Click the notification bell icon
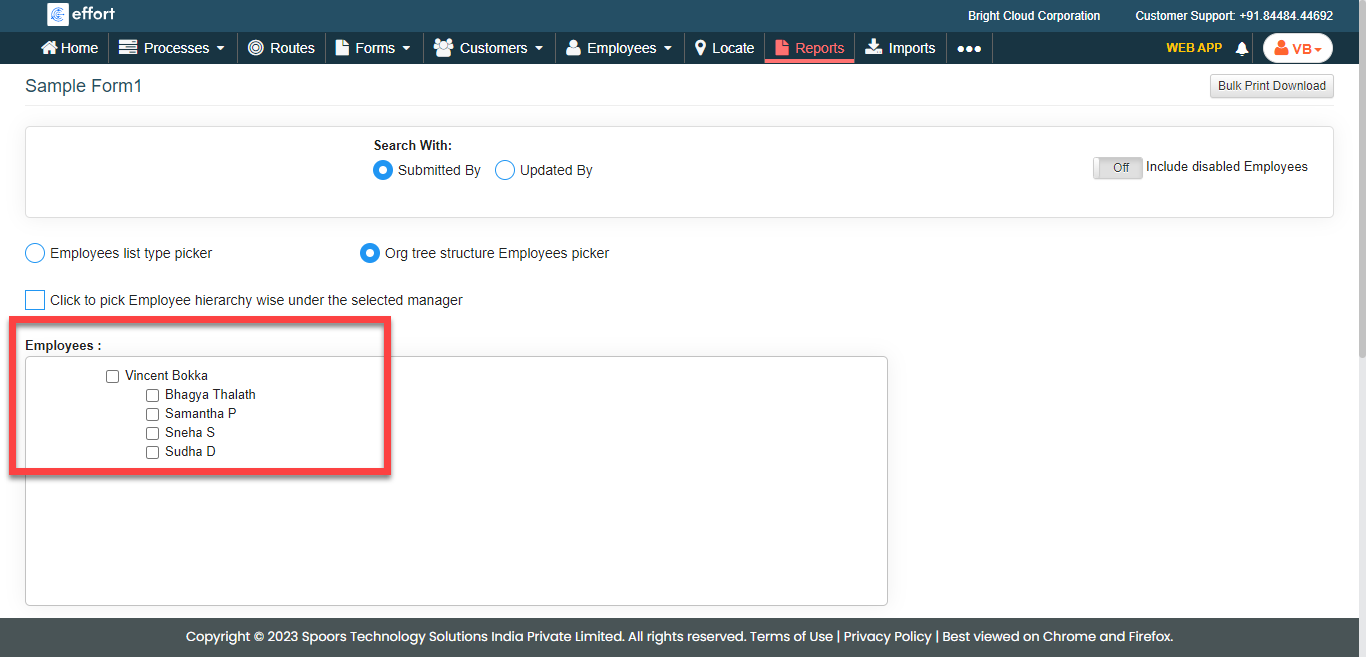This screenshot has height=657, width=1366. click(x=1242, y=48)
